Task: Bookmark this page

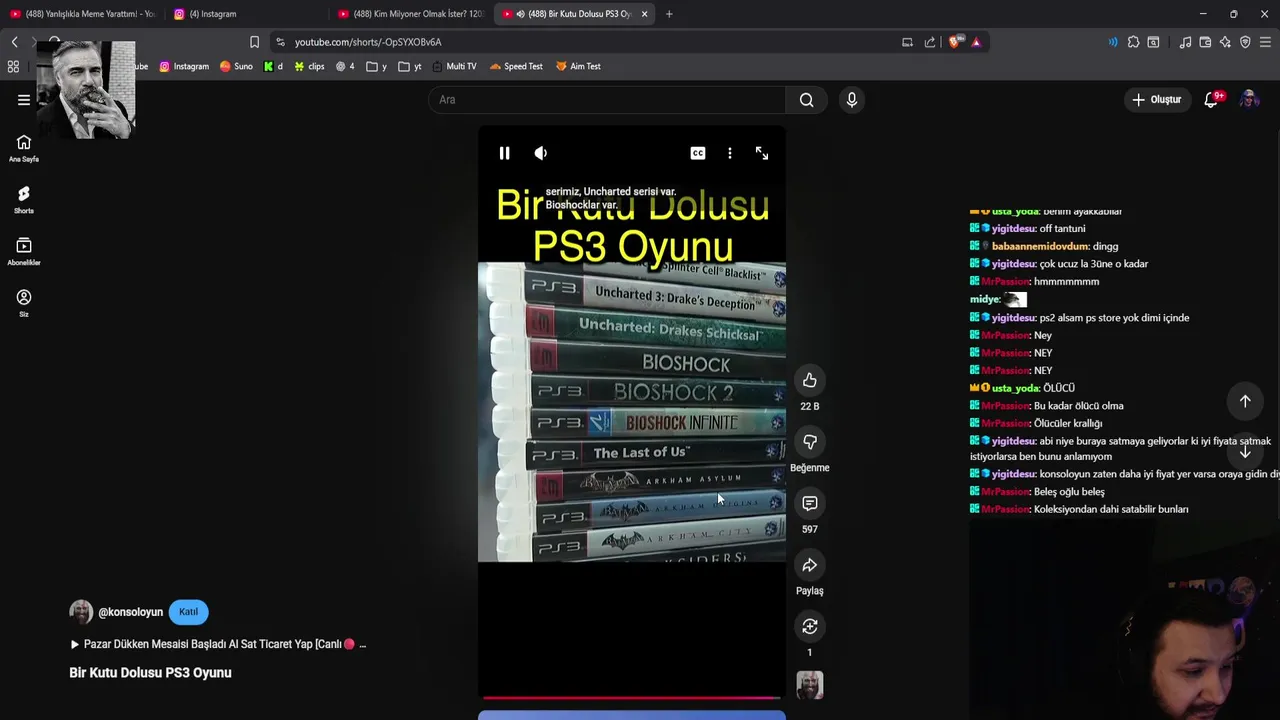Action: [254, 42]
